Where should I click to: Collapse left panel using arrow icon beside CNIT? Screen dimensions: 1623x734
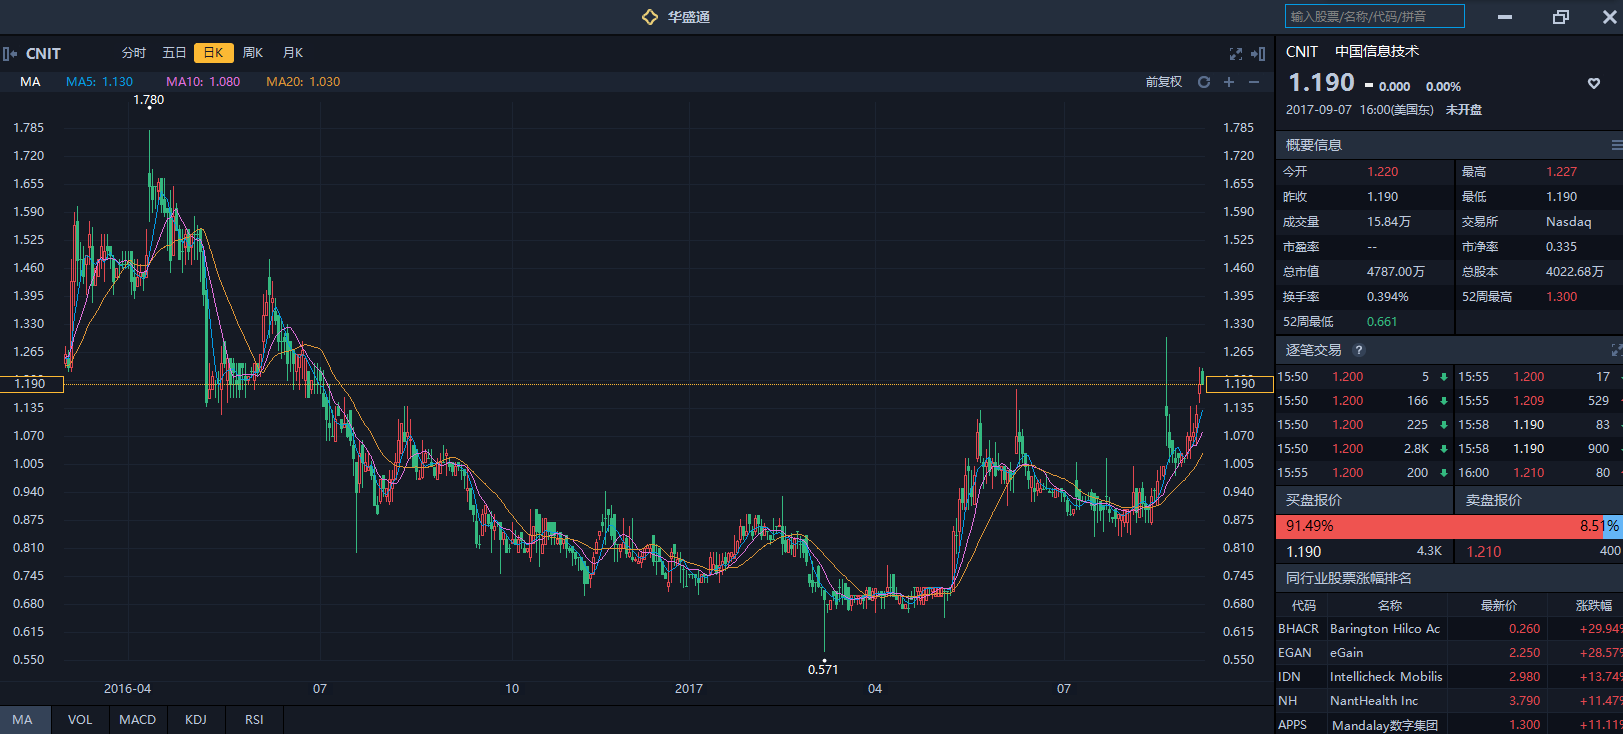9,54
